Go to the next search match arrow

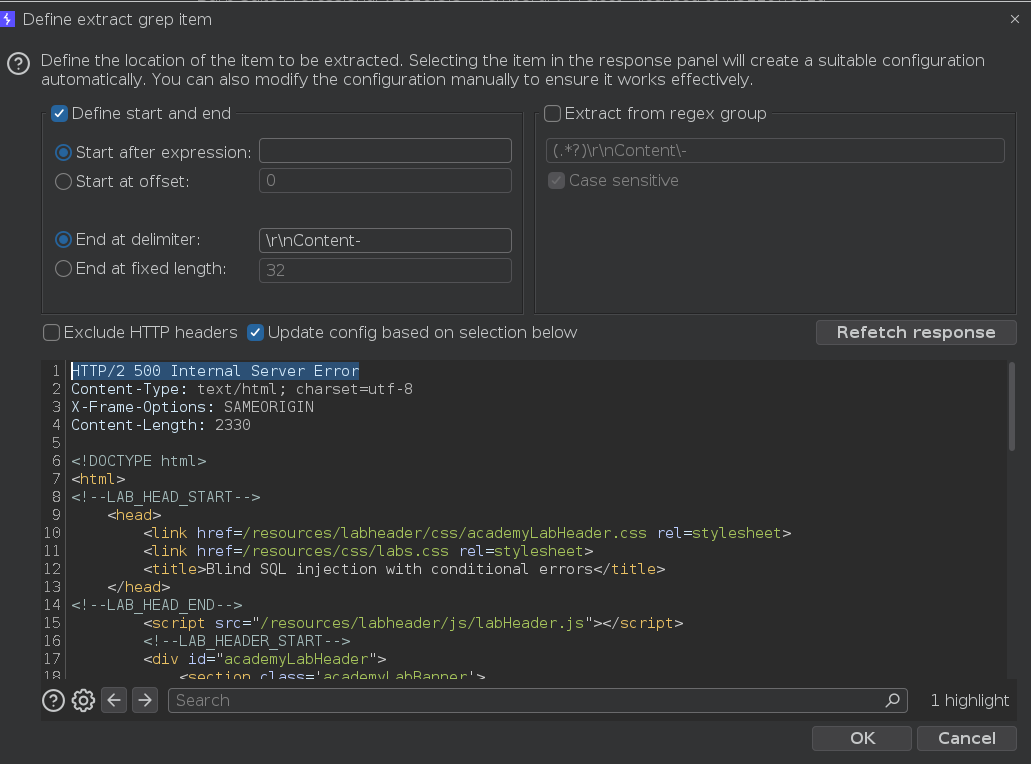145,700
